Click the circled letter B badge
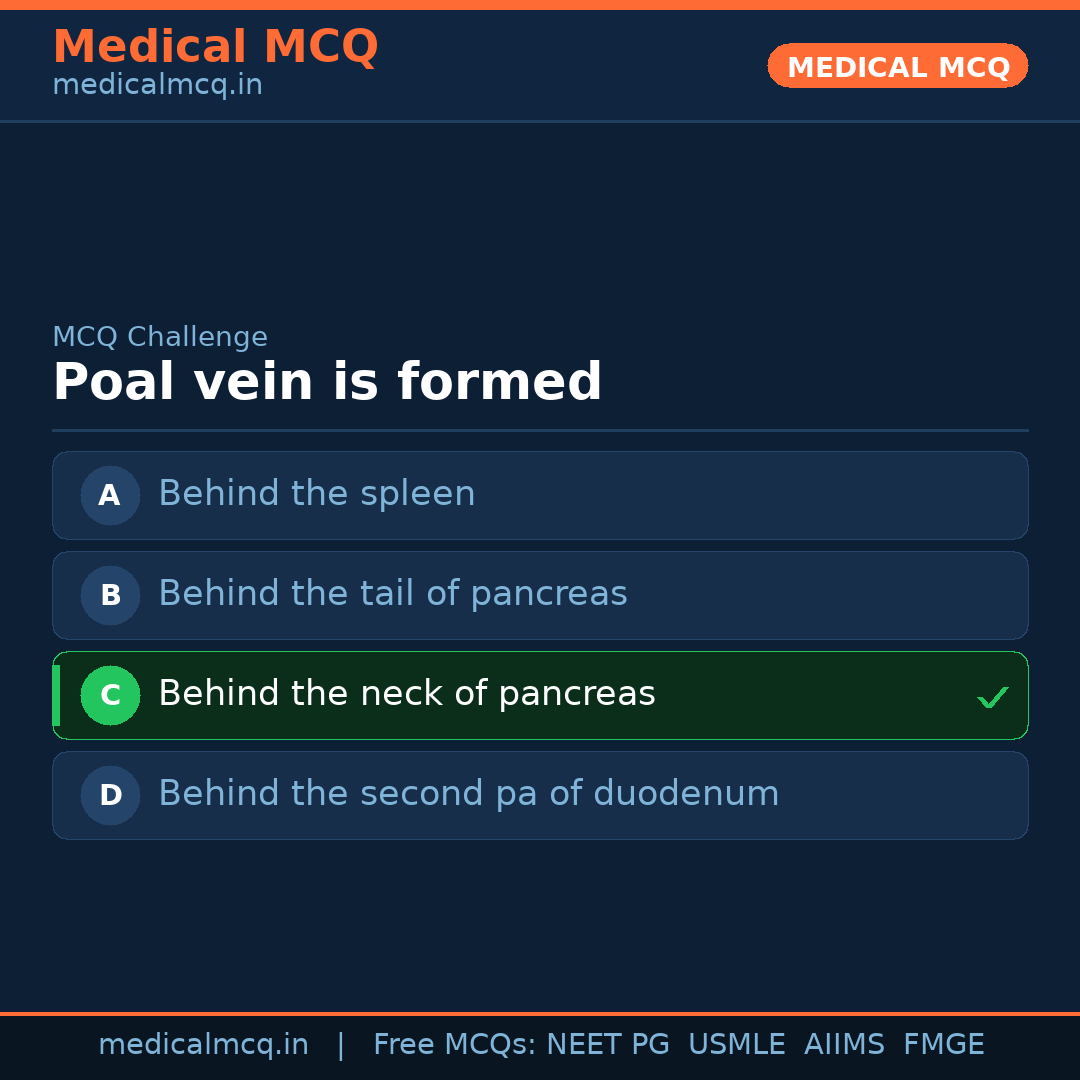The height and width of the screenshot is (1080, 1080). pyautogui.click(x=110, y=595)
